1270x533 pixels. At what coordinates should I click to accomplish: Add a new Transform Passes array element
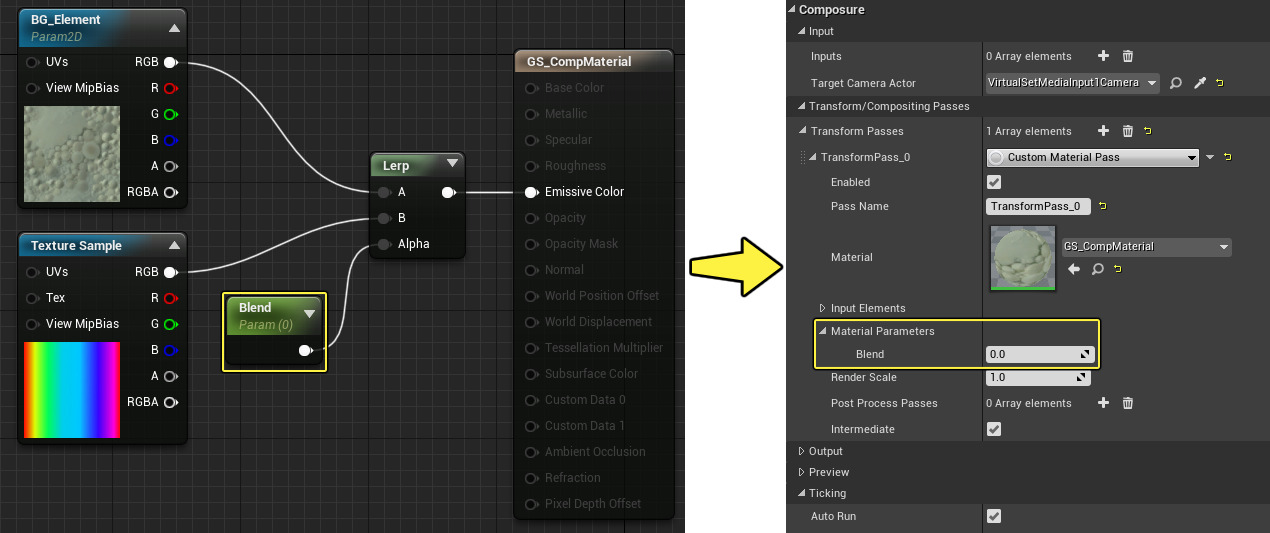(x=1103, y=131)
